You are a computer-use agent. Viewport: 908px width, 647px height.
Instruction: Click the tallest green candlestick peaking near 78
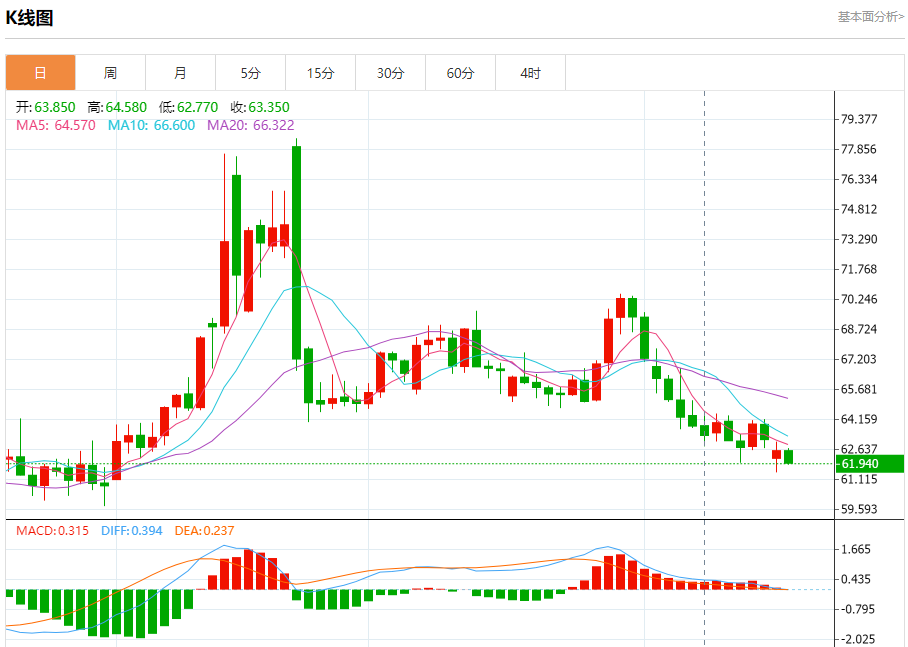pyautogui.click(x=296, y=253)
